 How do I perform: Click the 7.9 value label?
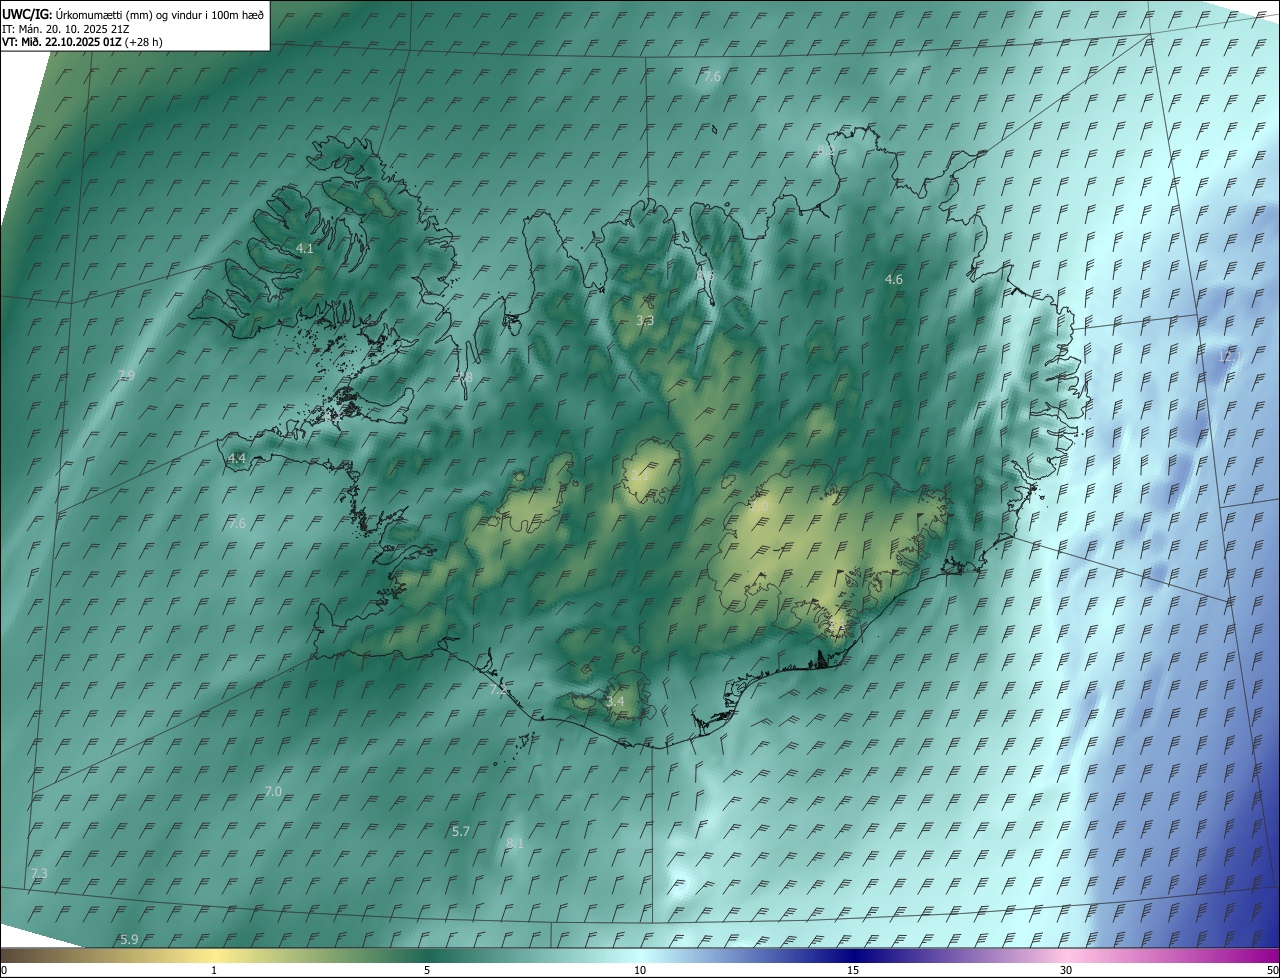pos(126,376)
